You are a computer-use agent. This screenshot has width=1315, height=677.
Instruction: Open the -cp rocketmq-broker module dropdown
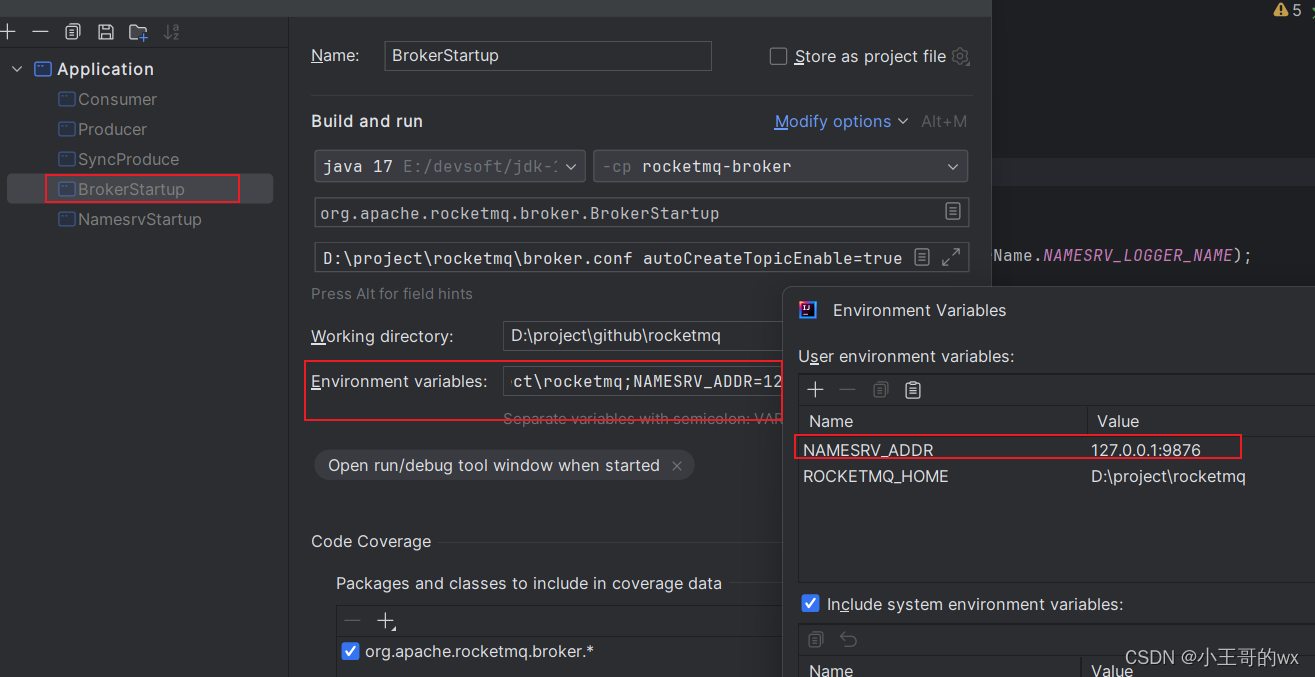(x=780, y=166)
